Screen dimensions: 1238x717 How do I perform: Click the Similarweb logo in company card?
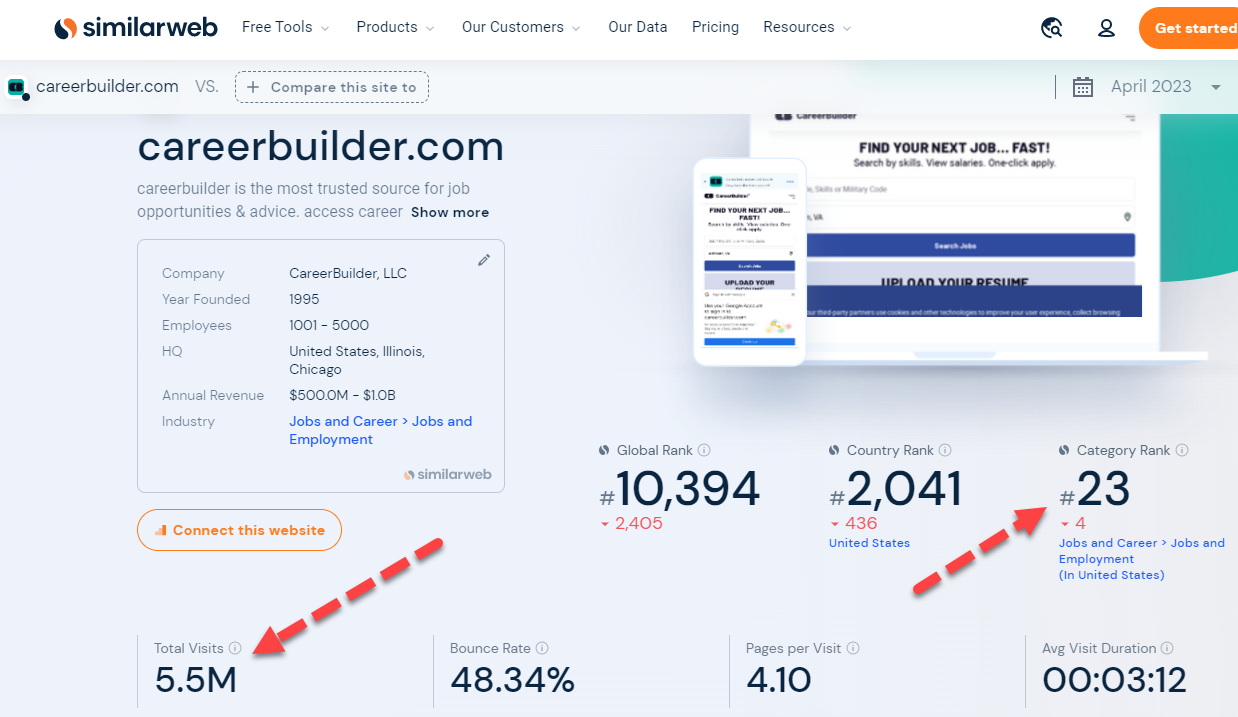(x=448, y=475)
